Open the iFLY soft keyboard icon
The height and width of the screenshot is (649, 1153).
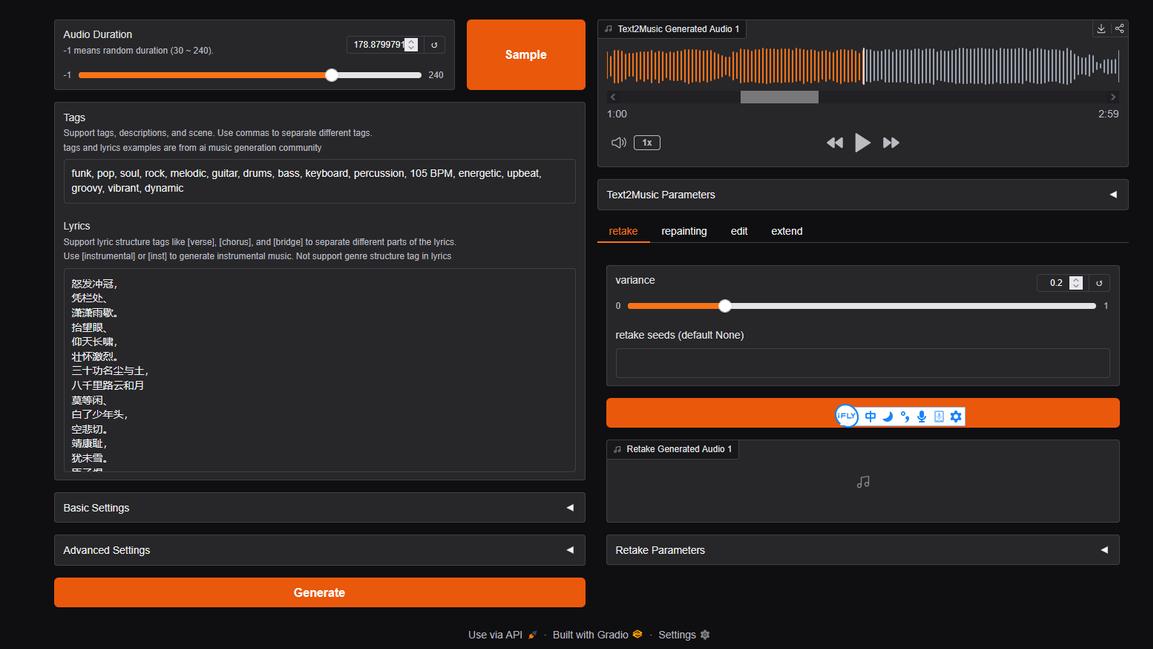[939, 417]
